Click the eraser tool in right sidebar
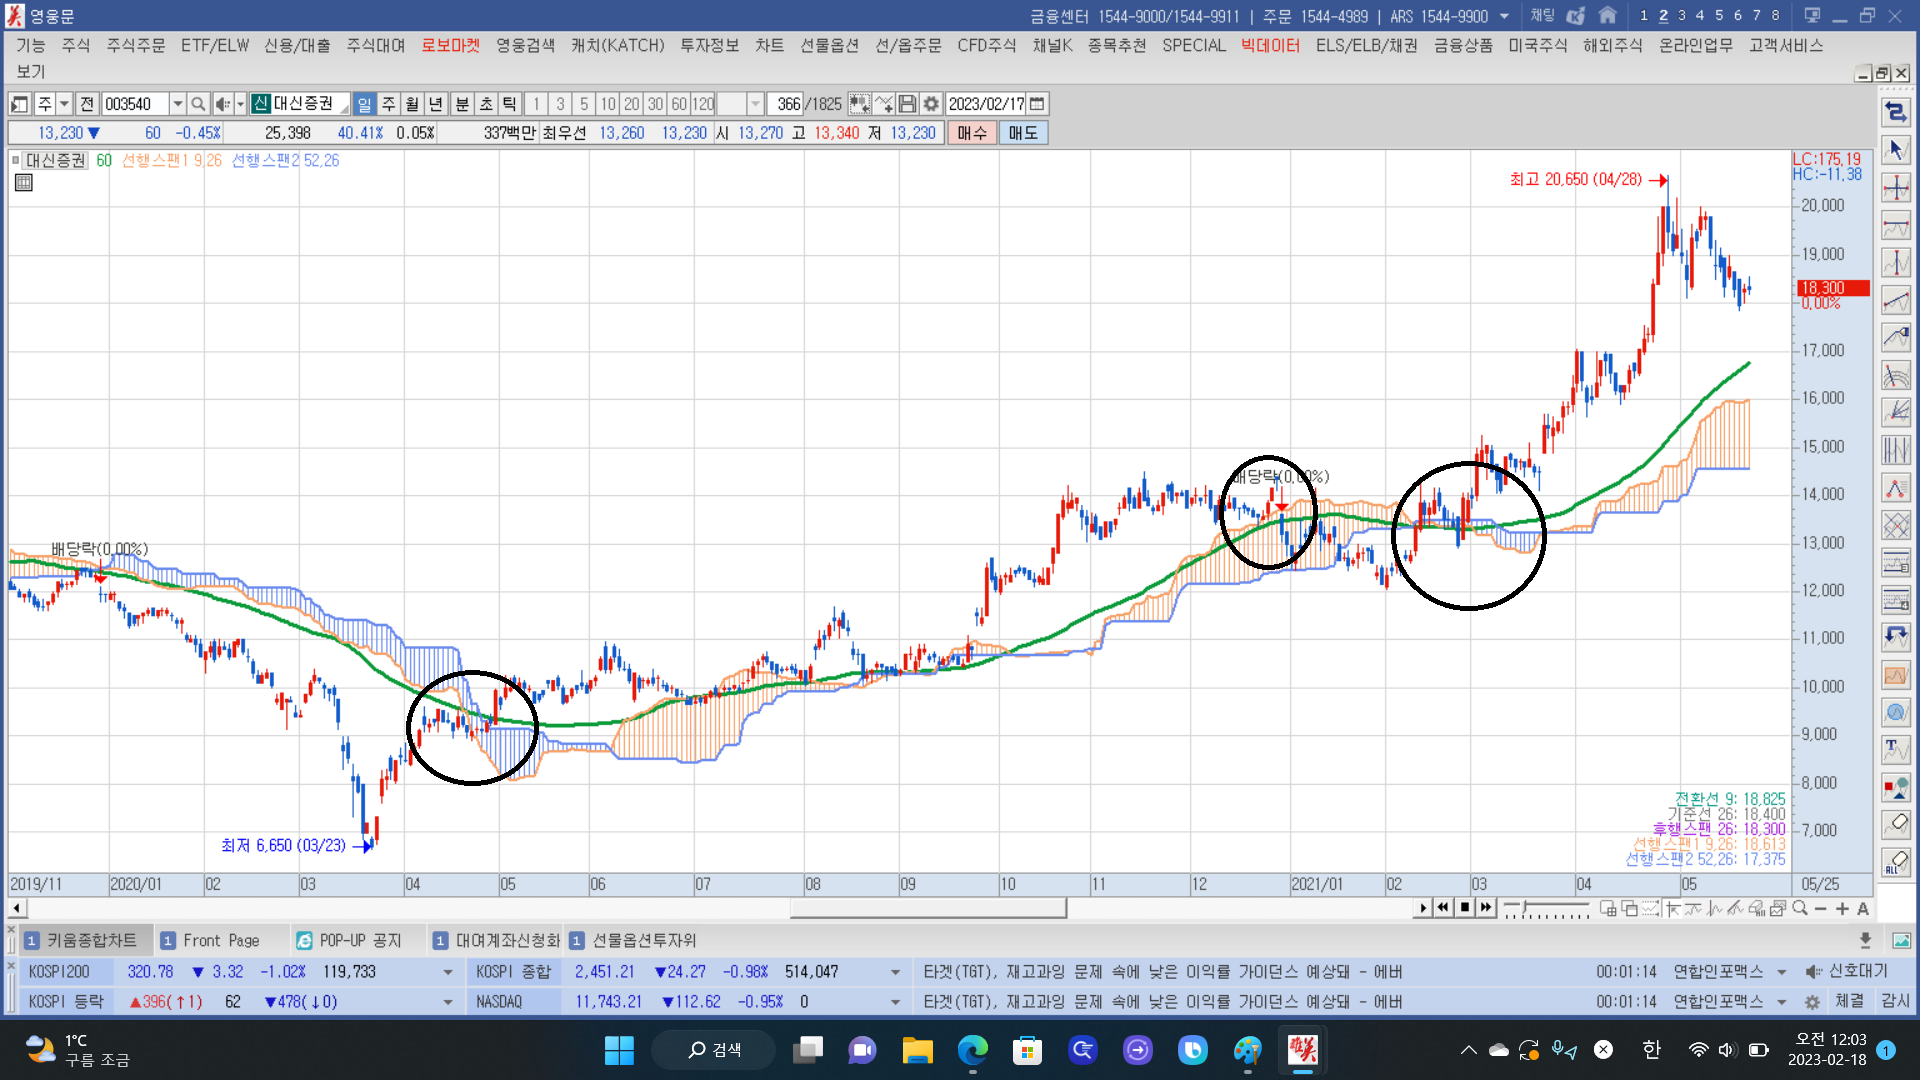 click(1896, 824)
